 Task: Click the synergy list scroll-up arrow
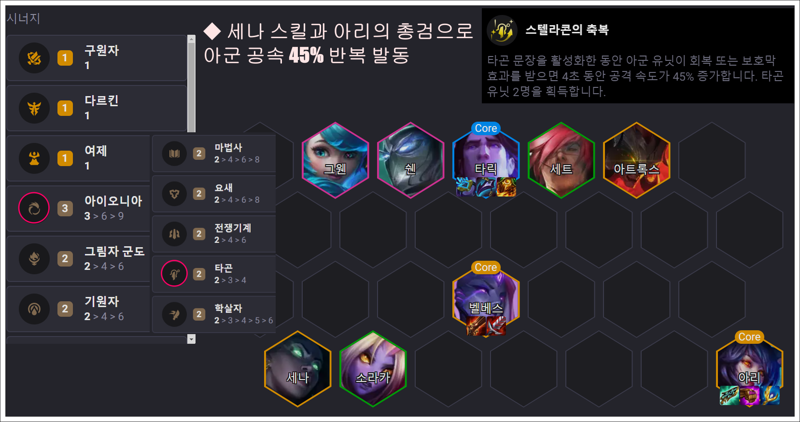[191, 39]
